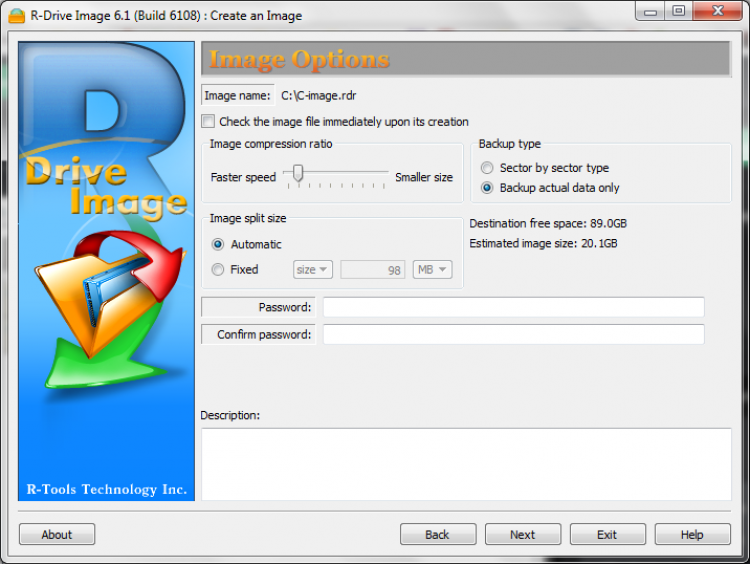Image resolution: width=750 pixels, height=564 pixels.
Task: Click the R-Tools Technology Inc. banner text
Action: [107, 489]
